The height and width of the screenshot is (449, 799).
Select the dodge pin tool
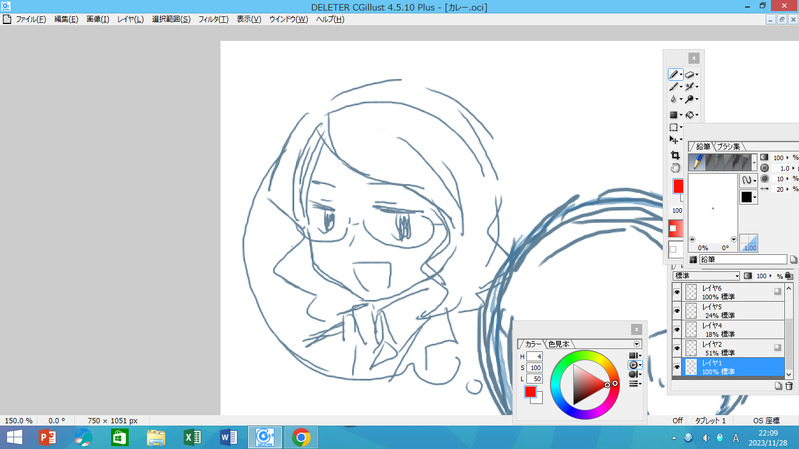pyautogui.click(x=689, y=99)
